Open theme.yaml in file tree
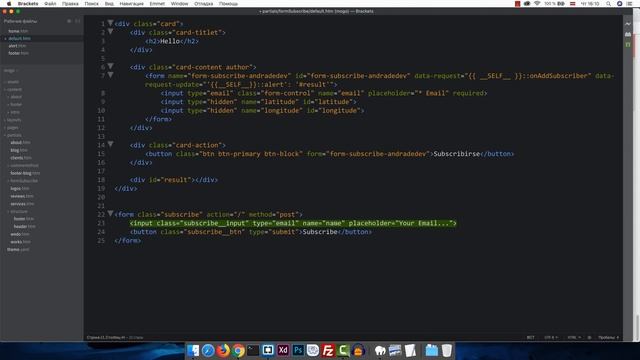 (x=18, y=249)
